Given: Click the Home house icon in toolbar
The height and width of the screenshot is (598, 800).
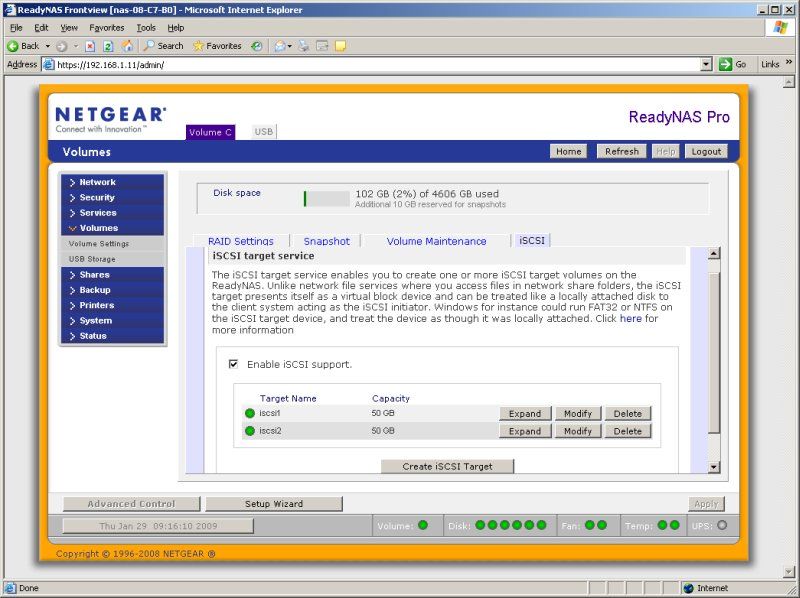Looking at the screenshot, I should pyautogui.click(x=127, y=46).
